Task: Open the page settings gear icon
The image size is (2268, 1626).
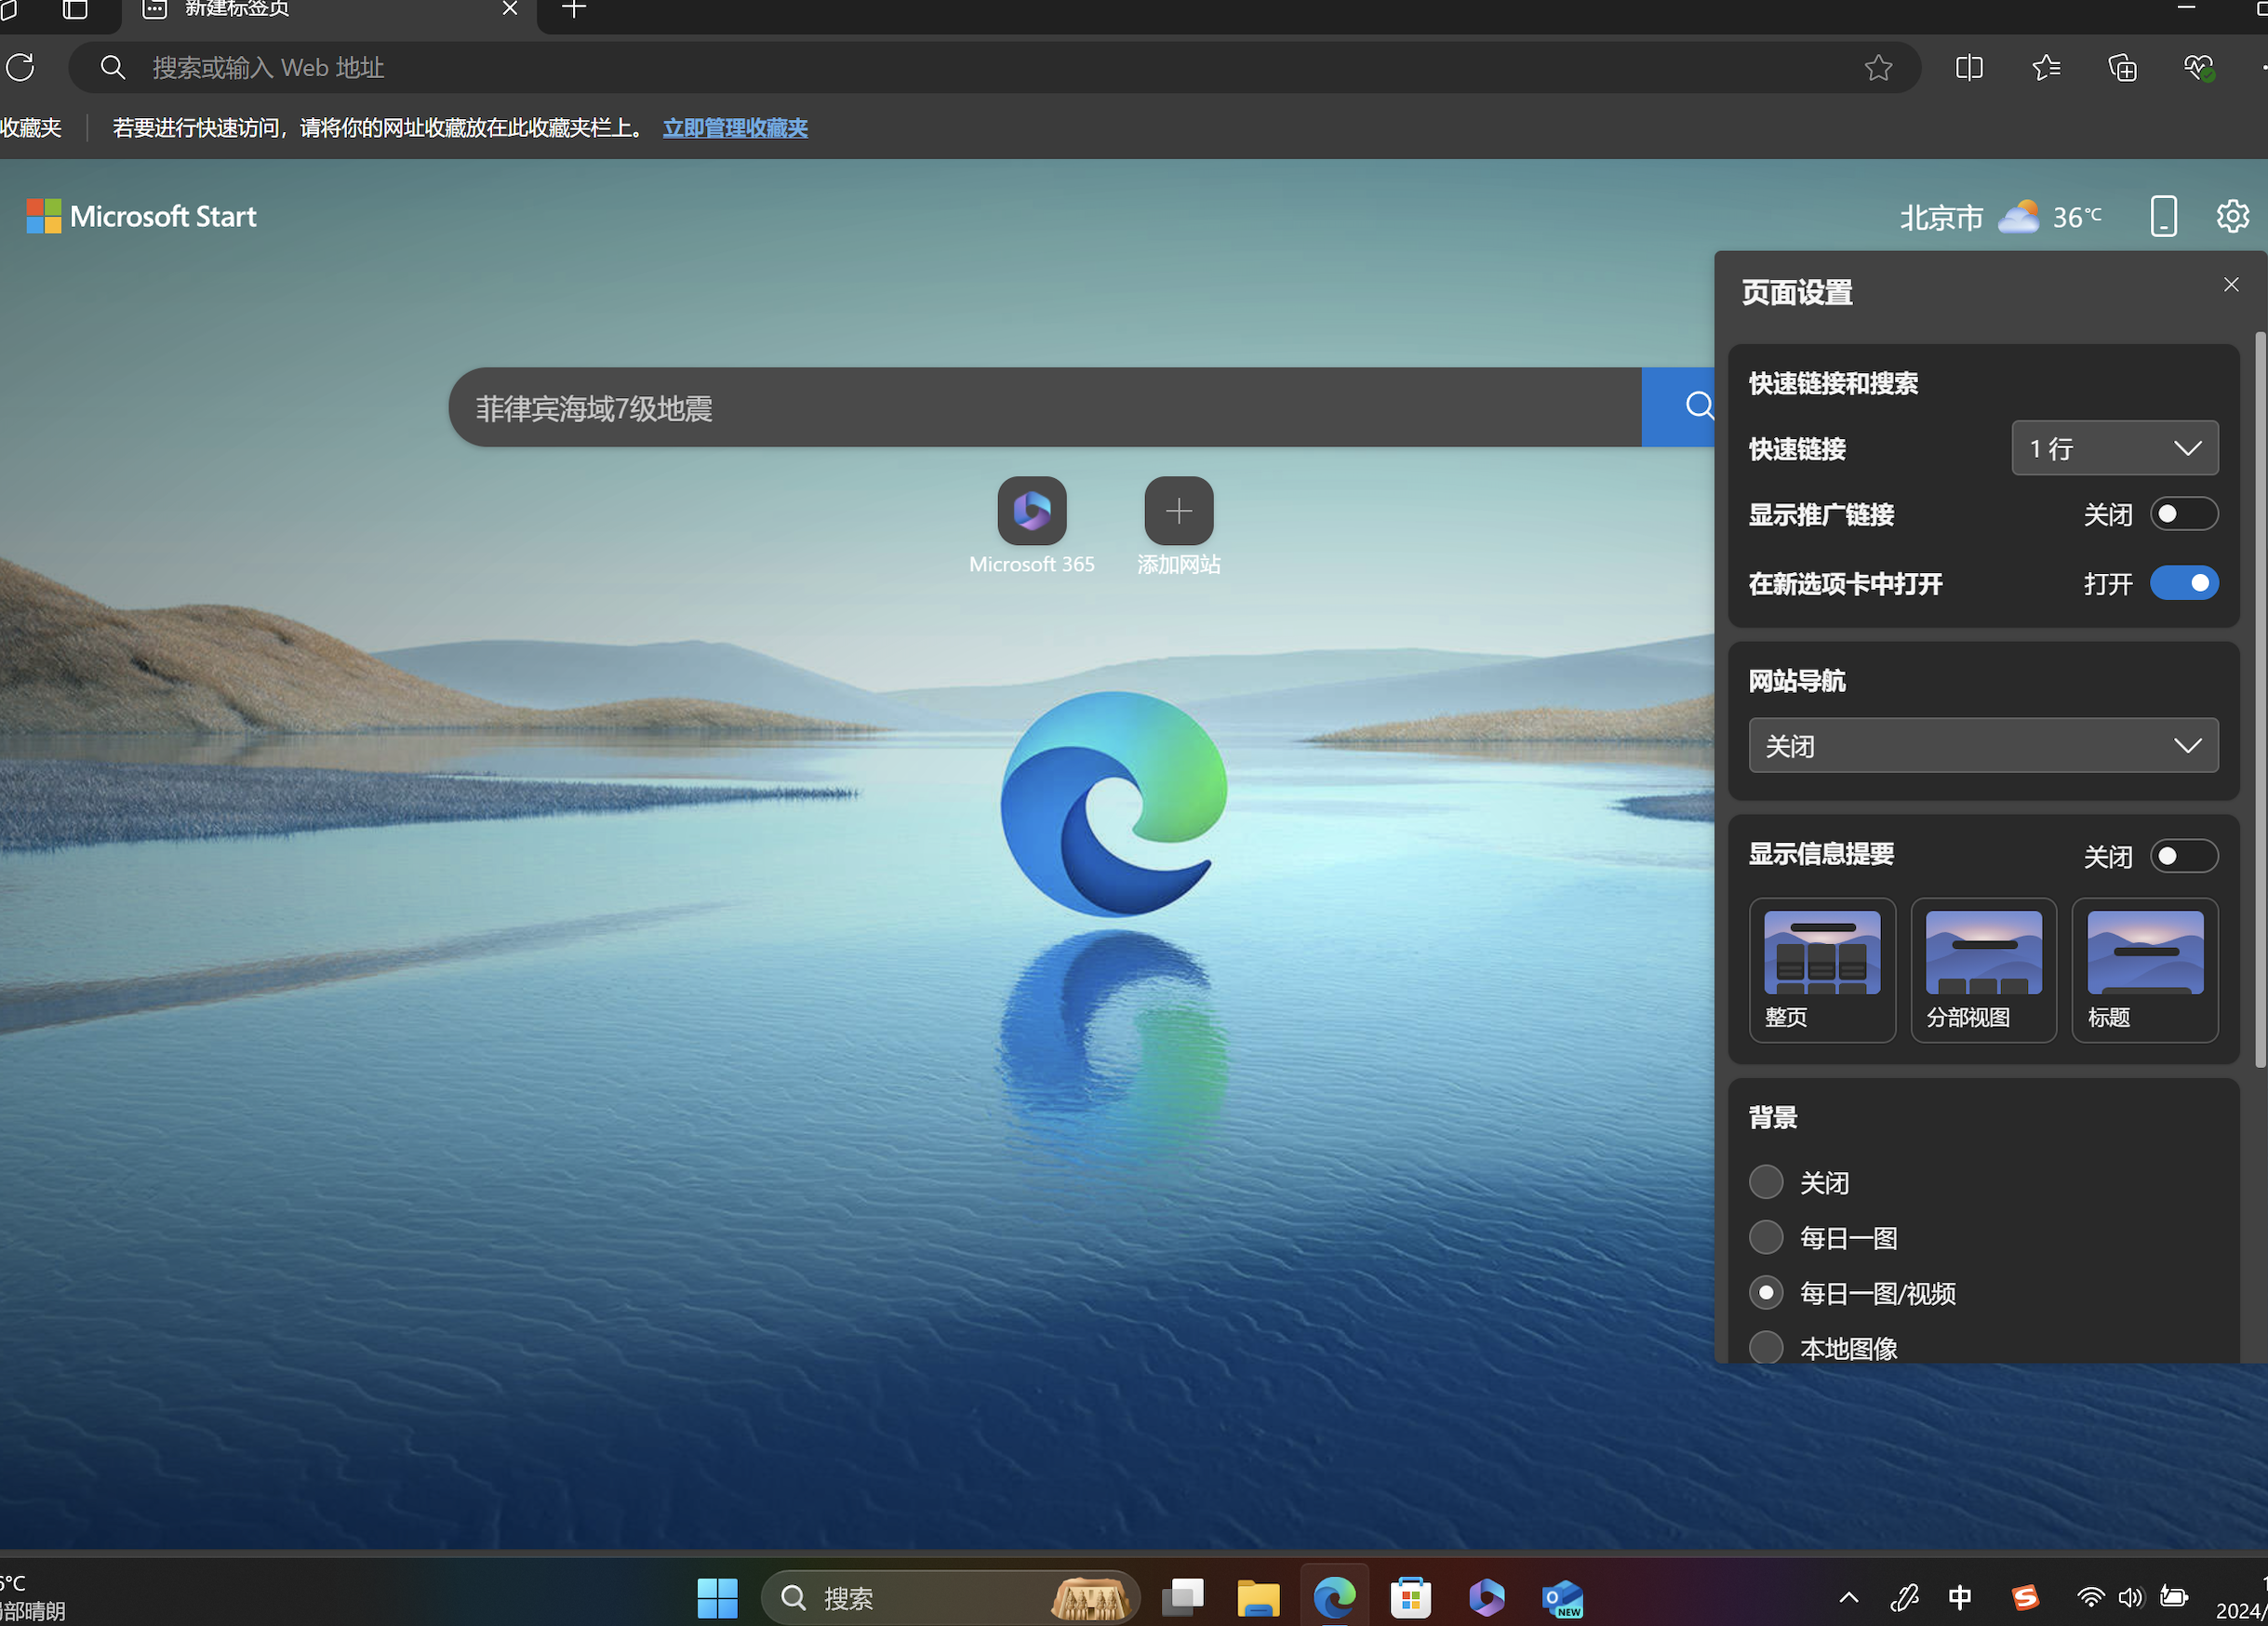Action: (x=2232, y=216)
